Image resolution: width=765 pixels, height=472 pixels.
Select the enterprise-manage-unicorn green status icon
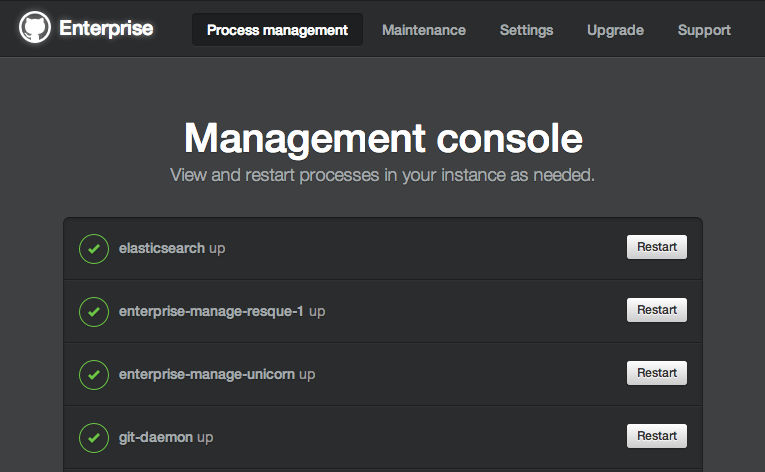(94, 374)
